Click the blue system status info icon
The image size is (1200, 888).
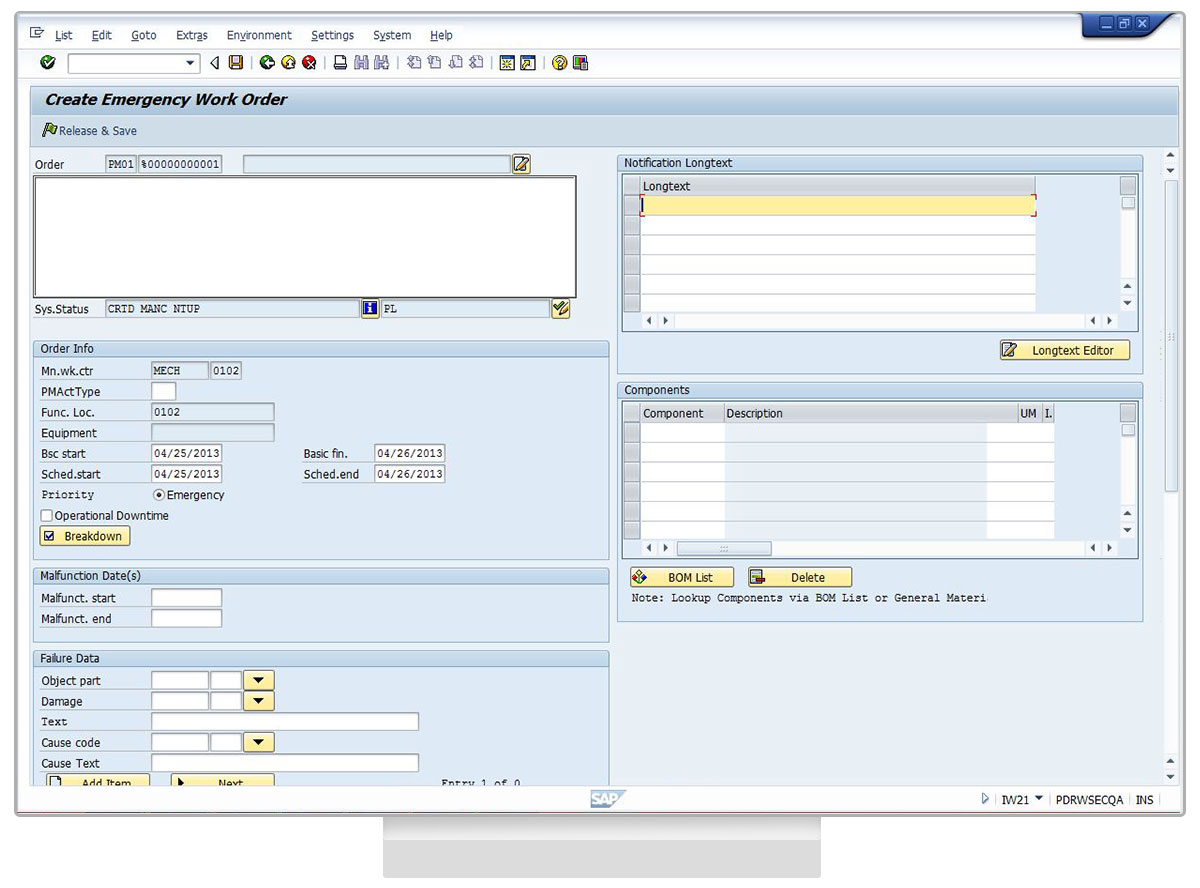(x=370, y=309)
